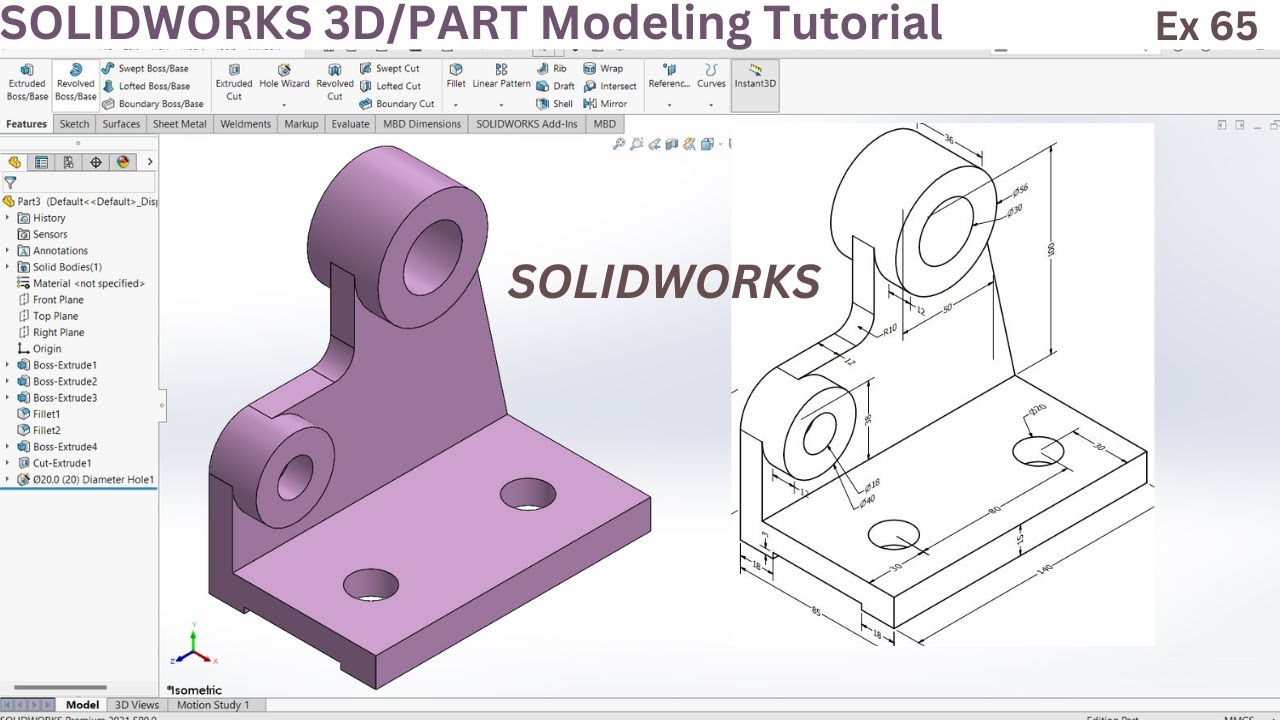This screenshot has width=1280, height=720.
Task: Choose Boundary Cut
Action: pyautogui.click(x=397, y=103)
